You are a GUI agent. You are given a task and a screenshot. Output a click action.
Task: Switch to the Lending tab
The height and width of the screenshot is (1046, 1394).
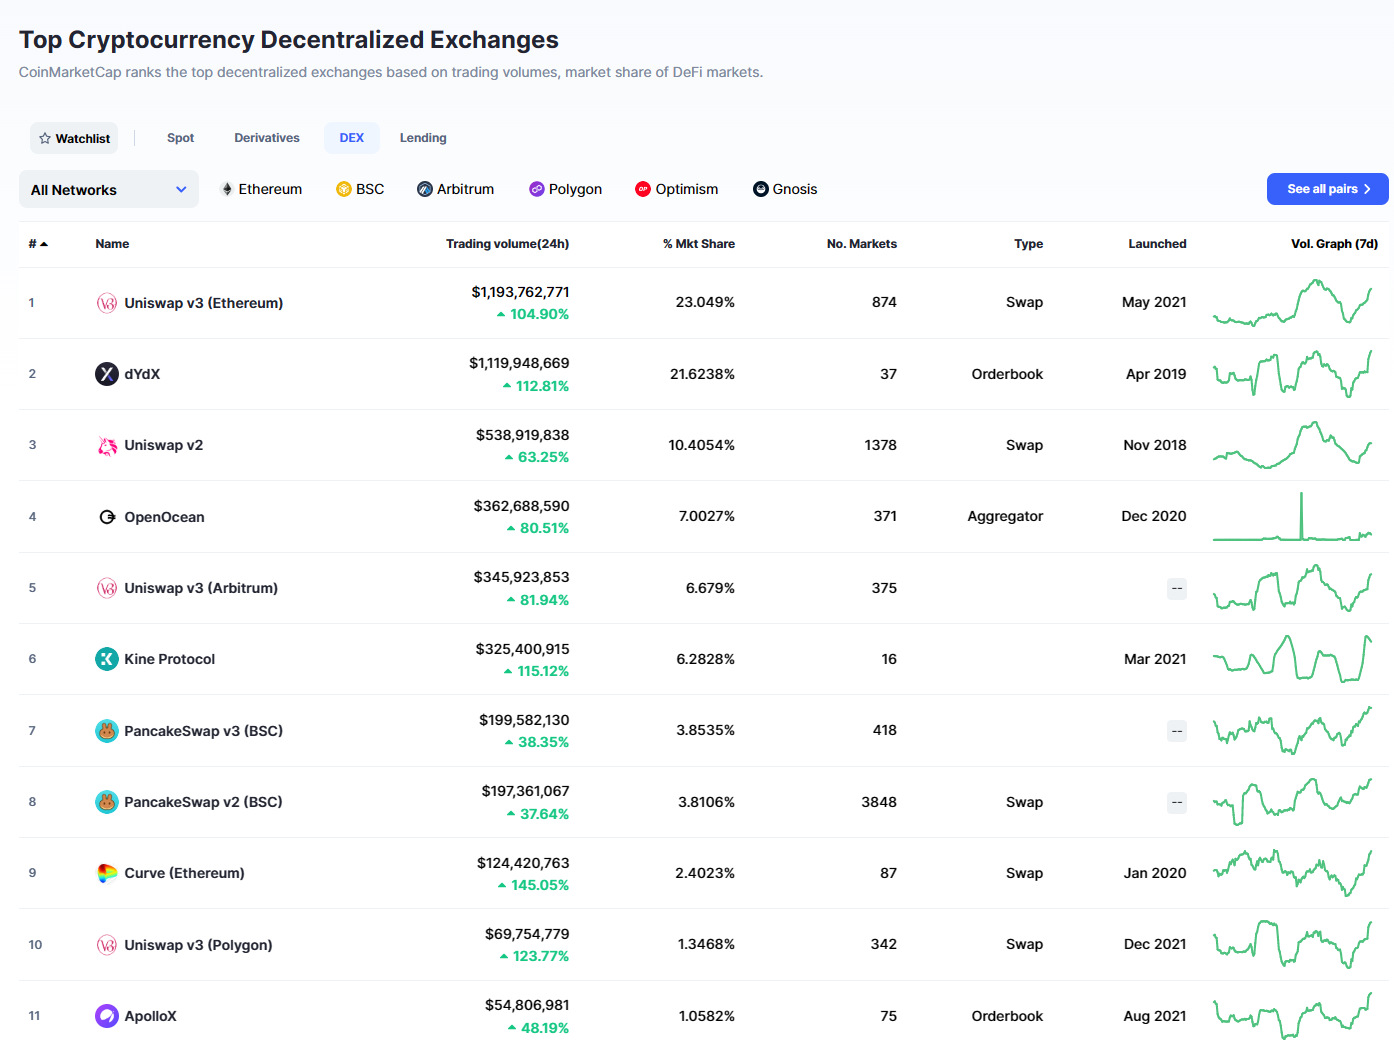point(423,138)
